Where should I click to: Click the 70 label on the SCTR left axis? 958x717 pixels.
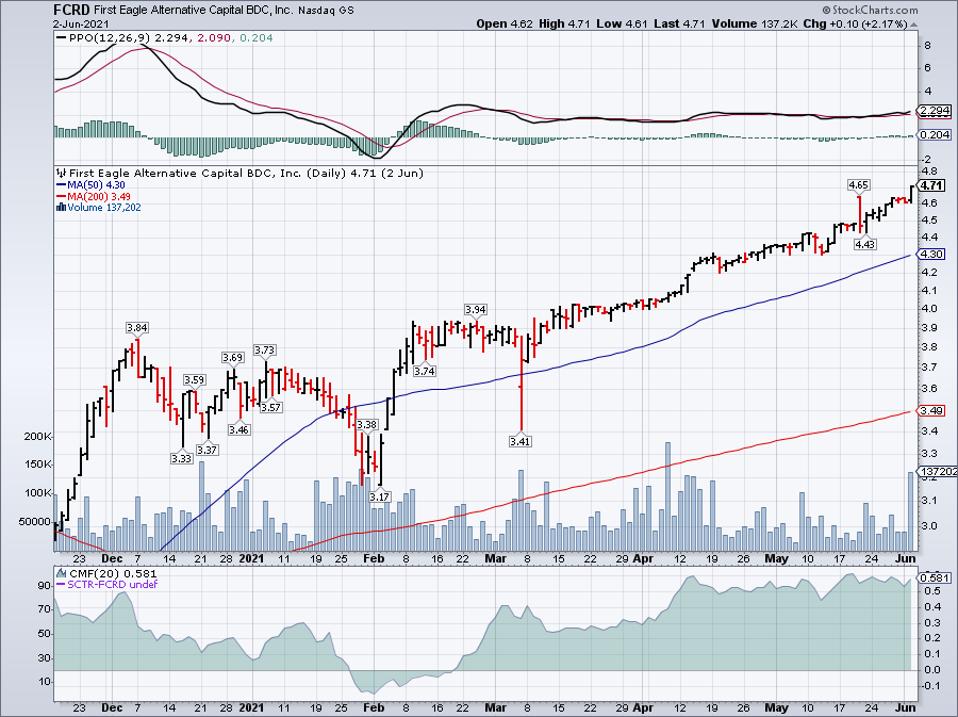45,610
